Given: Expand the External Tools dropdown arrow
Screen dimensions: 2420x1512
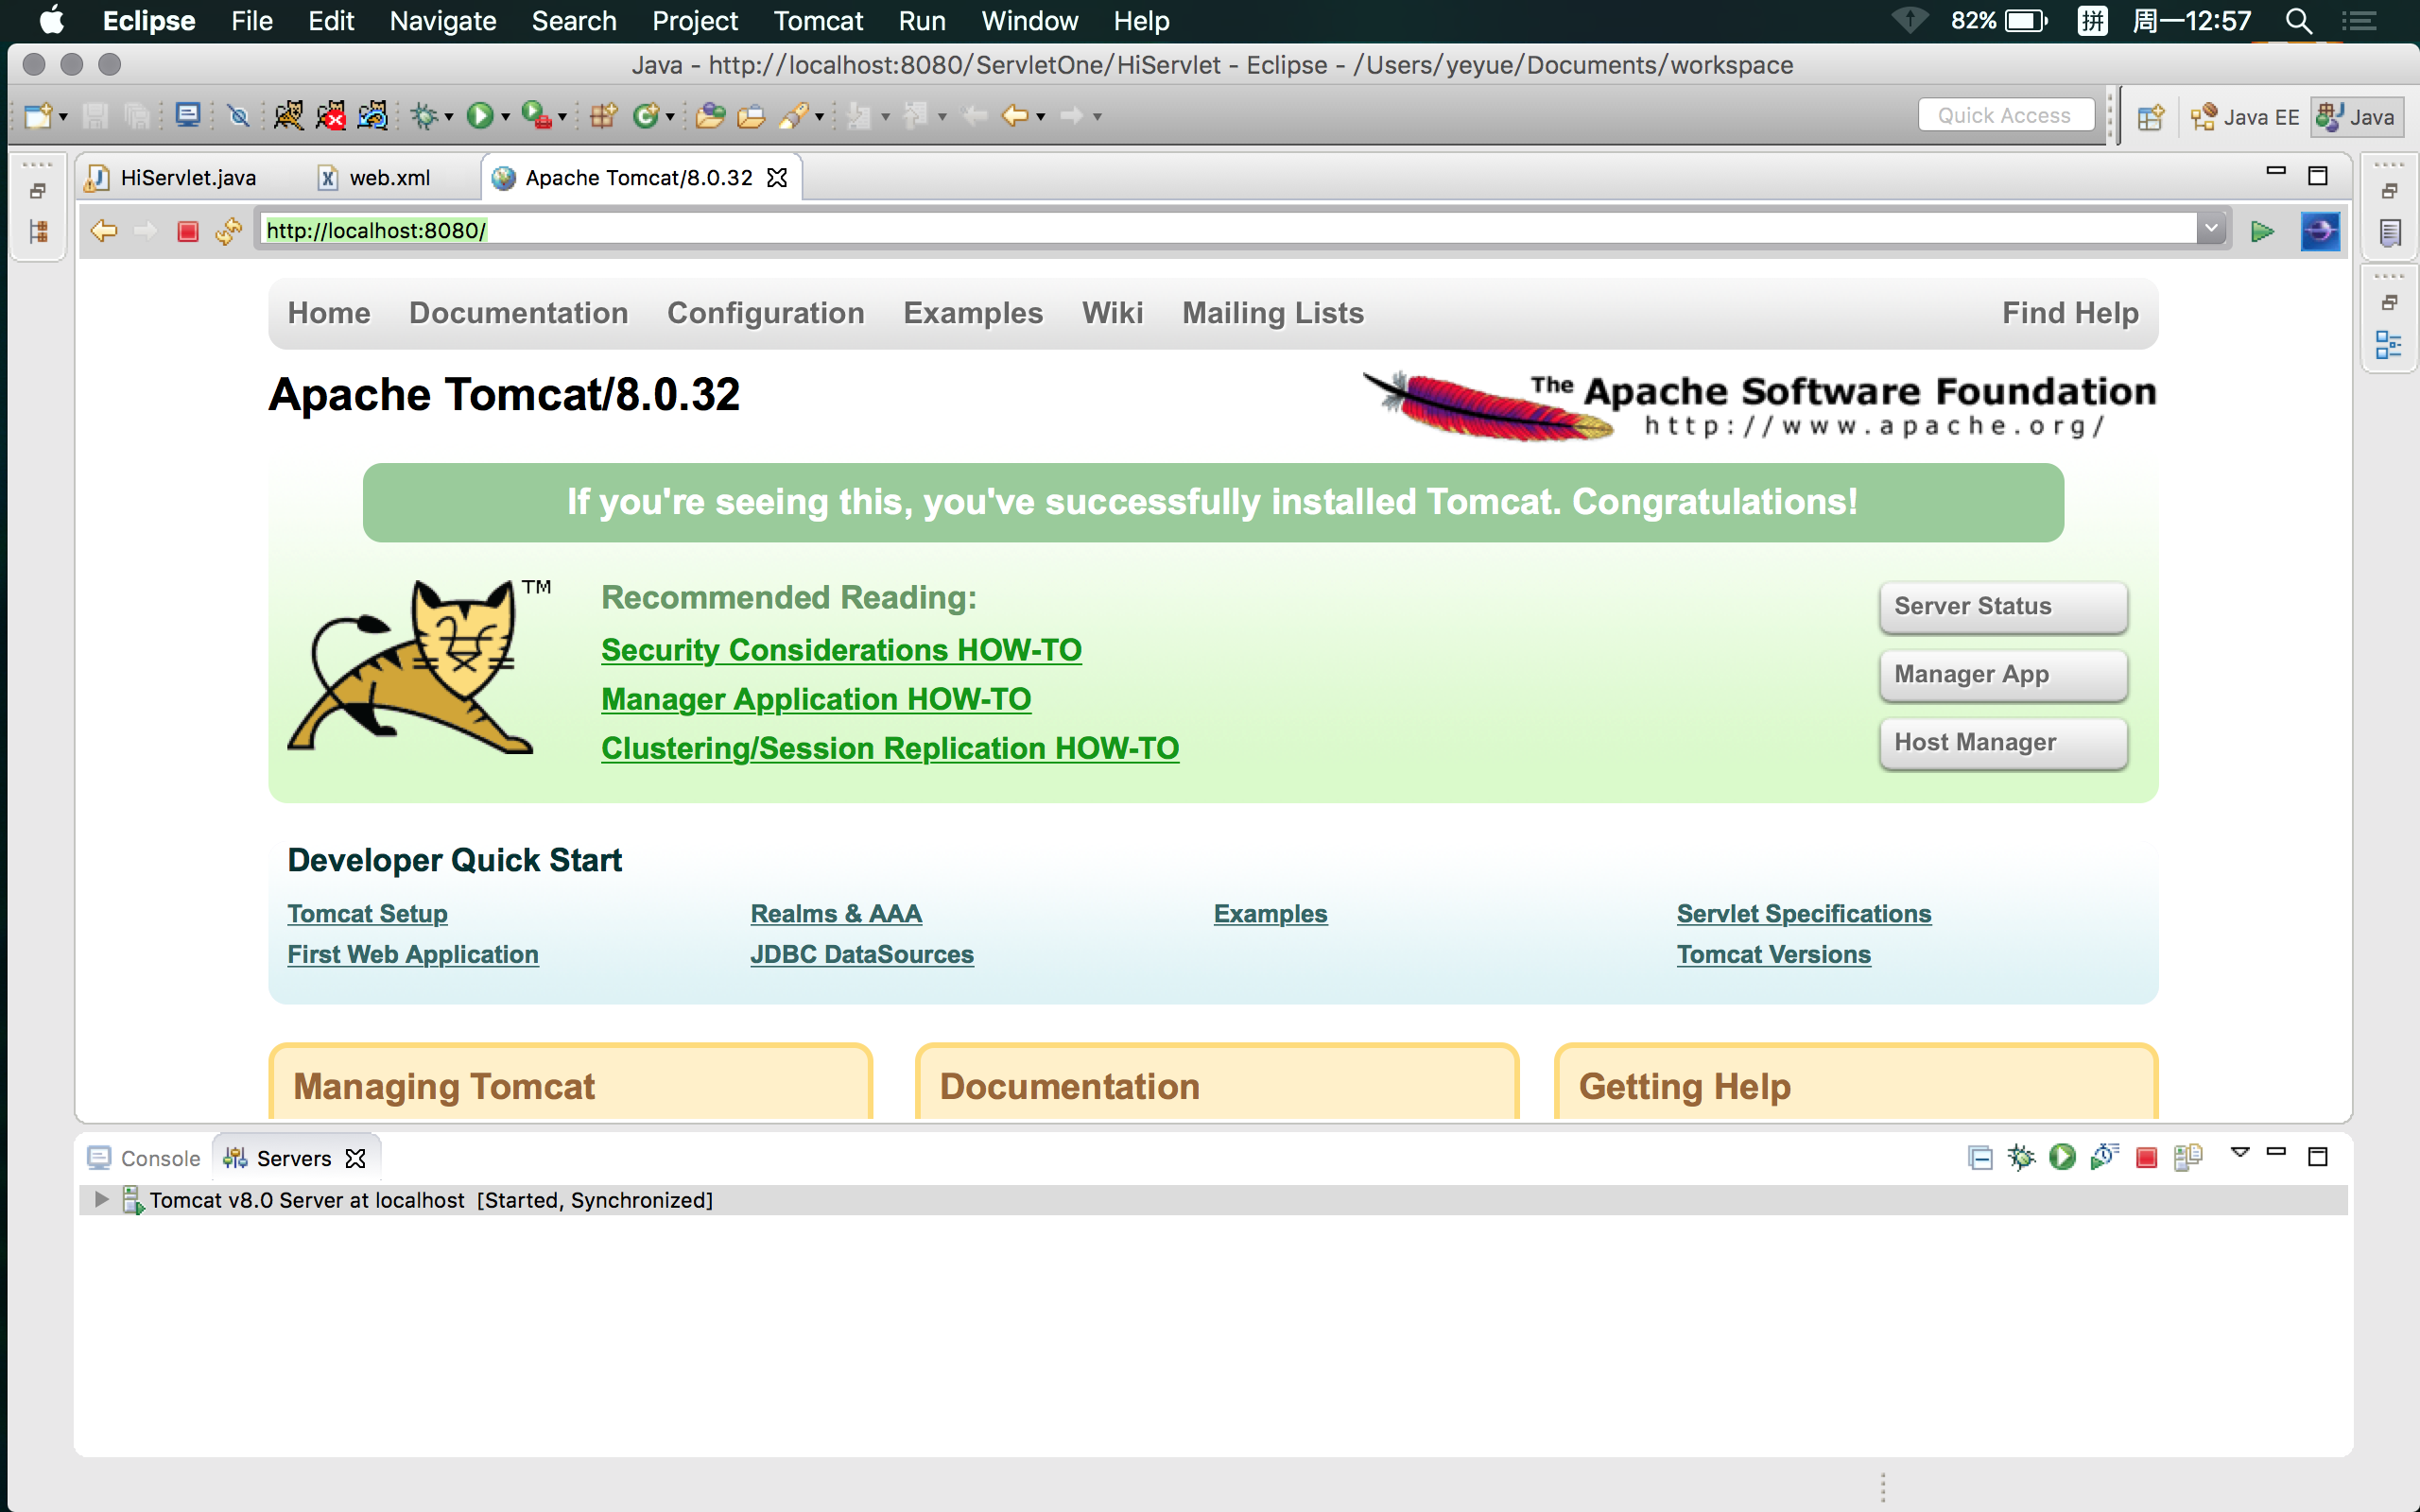Looking at the screenshot, I should tap(562, 117).
